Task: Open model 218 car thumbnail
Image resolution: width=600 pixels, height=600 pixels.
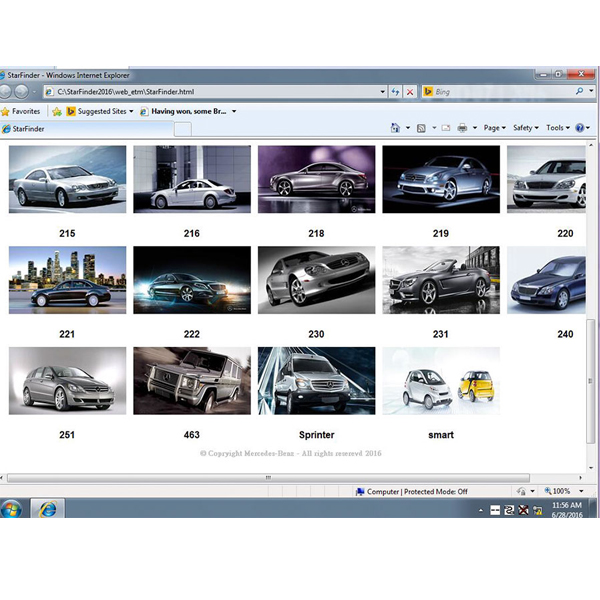Action: [316, 179]
